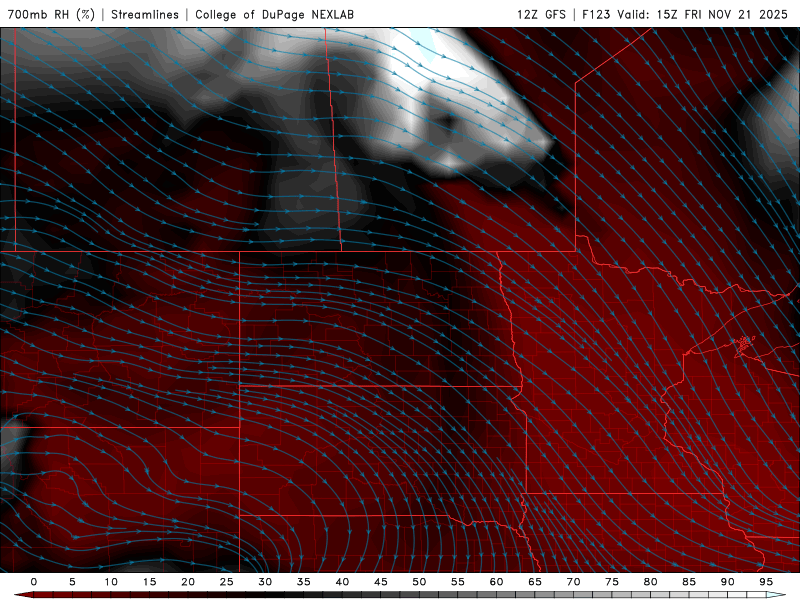Image resolution: width=800 pixels, height=600 pixels.
Task: Pick the '35' value on the legend
Action: point(304,582)
